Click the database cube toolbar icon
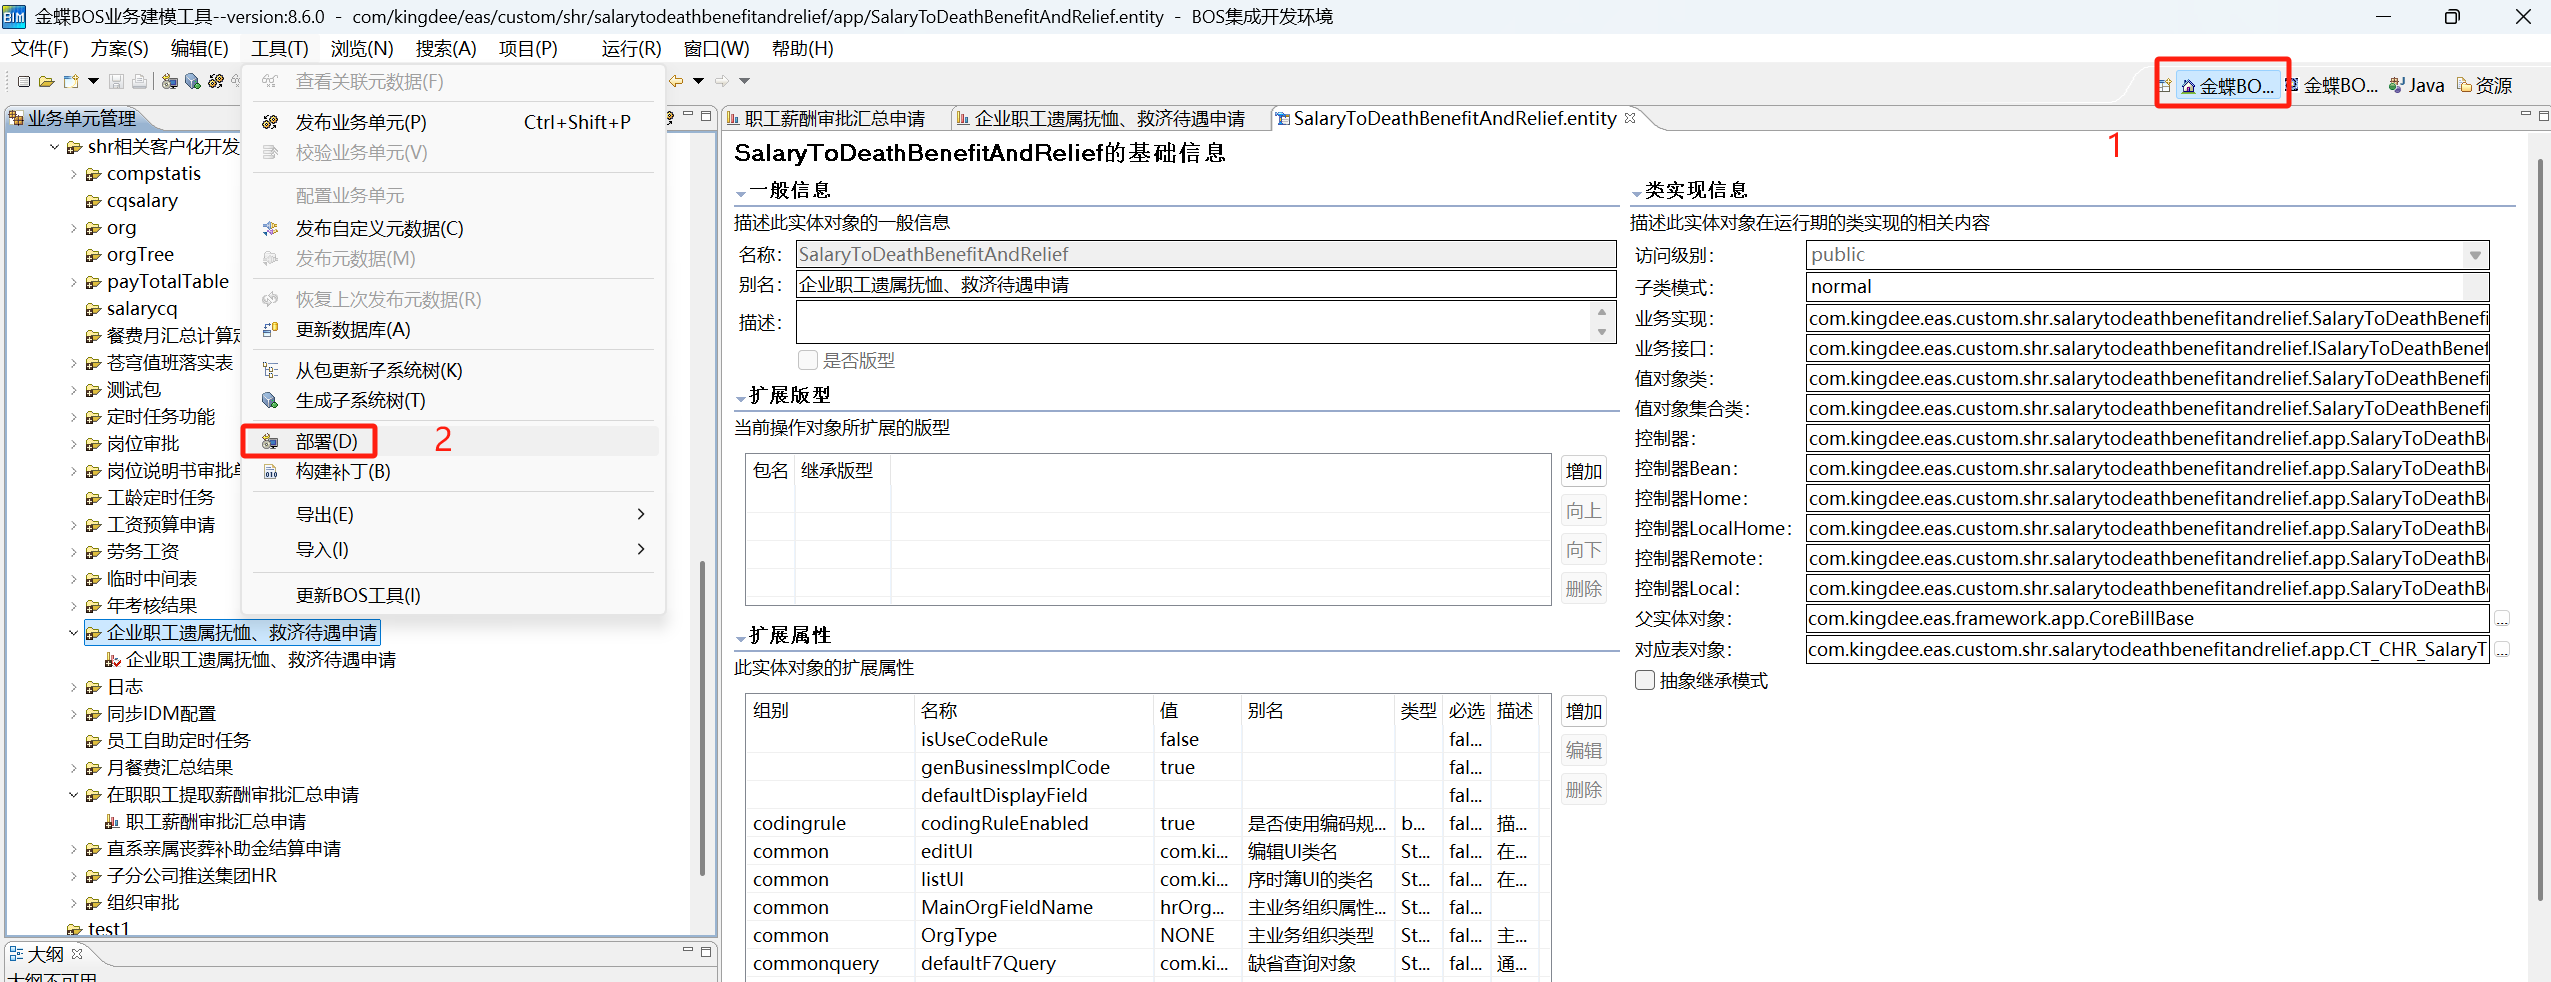The height and width of the screenshot is (982, 2551). 193,81
